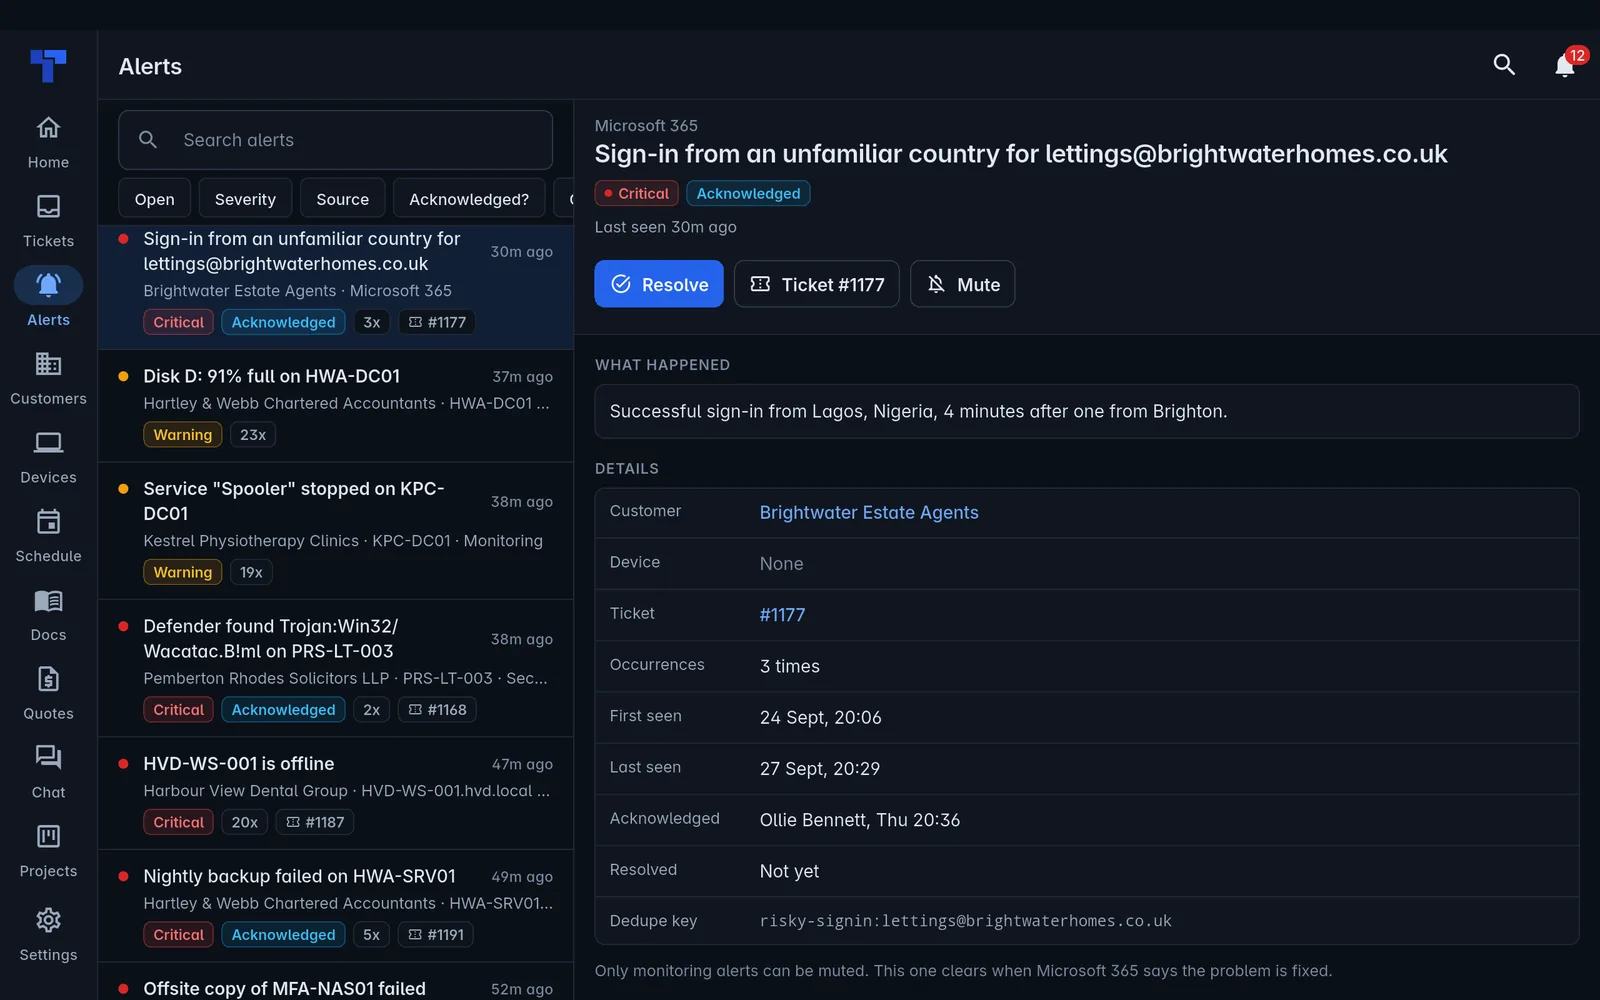Screen dimensions: 1600x1000
Task: Click the dedupe key value text
Action: coord(965,921)
